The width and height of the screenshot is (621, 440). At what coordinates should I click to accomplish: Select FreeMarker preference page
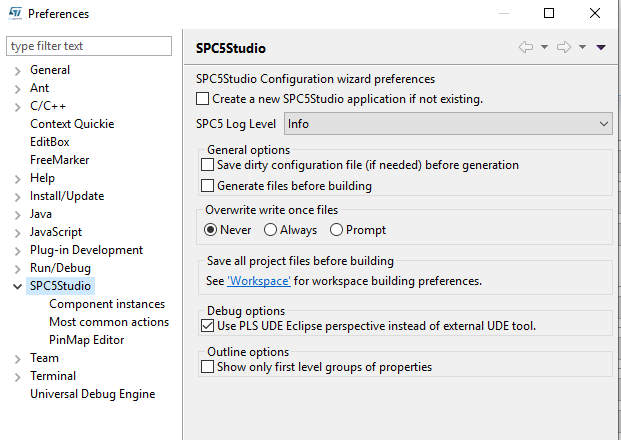[x=60, y=160]
